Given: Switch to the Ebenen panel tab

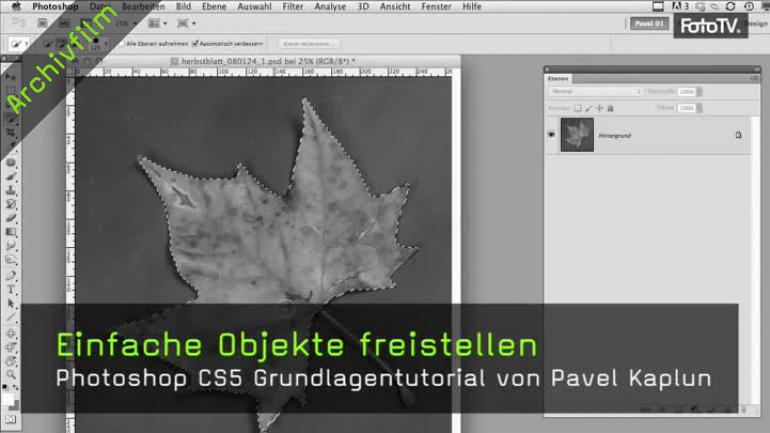Looking at the screenshot, I should pos(558,79).
